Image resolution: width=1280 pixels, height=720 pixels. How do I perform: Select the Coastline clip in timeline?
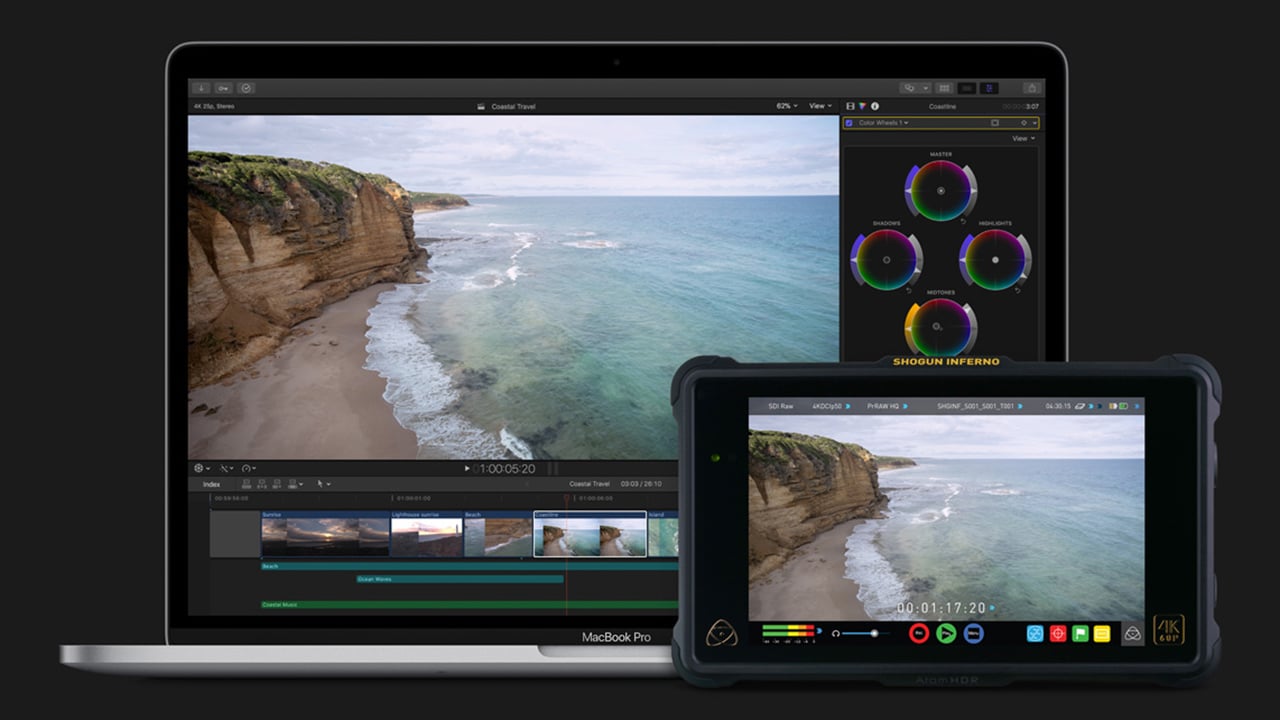point(590,534)
